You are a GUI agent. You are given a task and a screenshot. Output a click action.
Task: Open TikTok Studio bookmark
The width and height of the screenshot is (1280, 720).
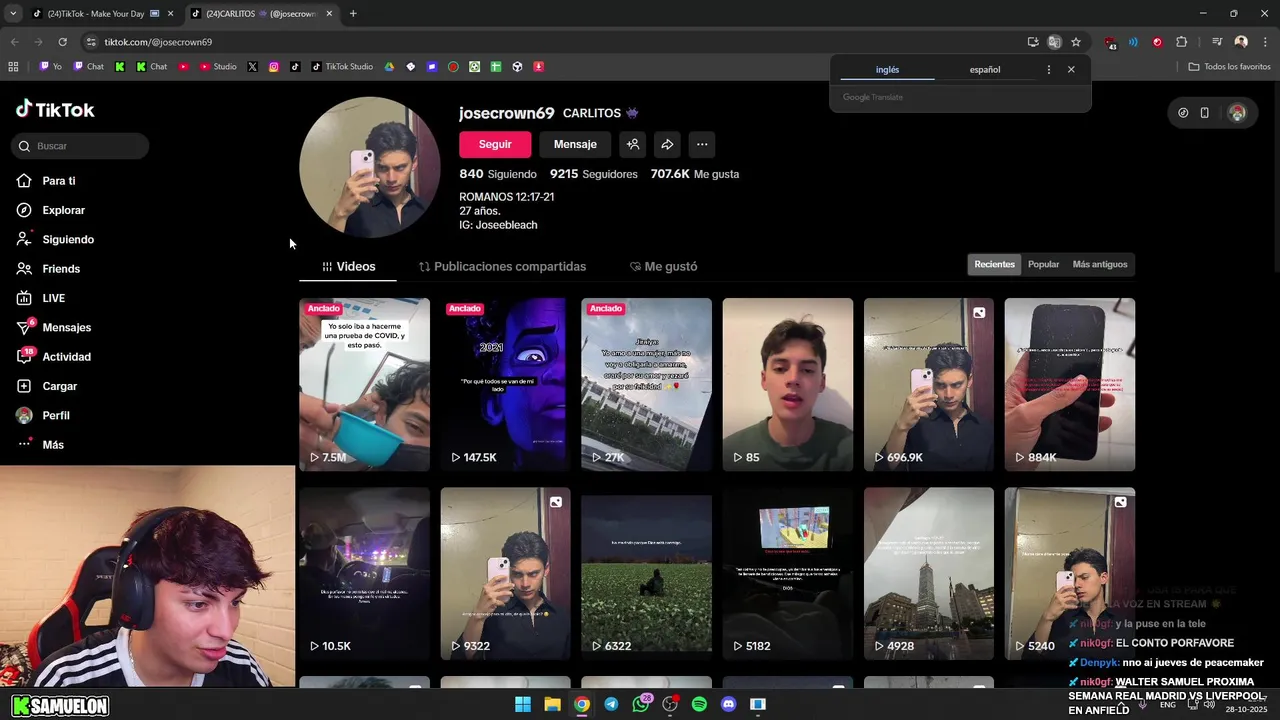click(x=342, y=67)
